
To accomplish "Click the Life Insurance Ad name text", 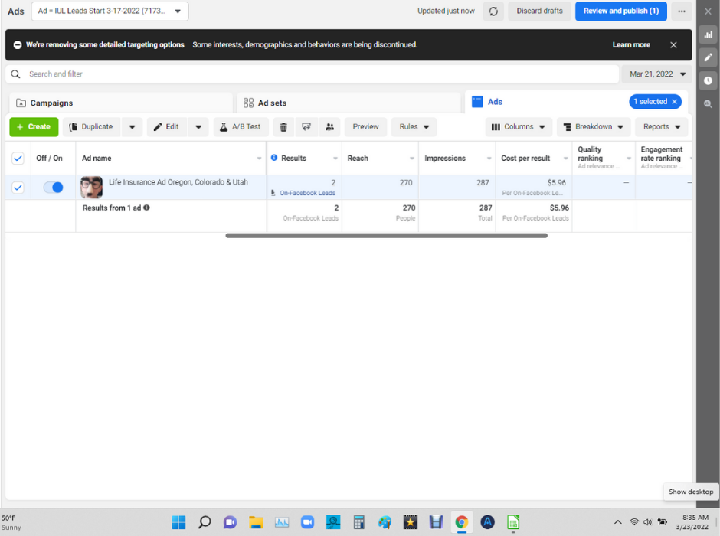I will pyautogui.click(x=179, y=182).
